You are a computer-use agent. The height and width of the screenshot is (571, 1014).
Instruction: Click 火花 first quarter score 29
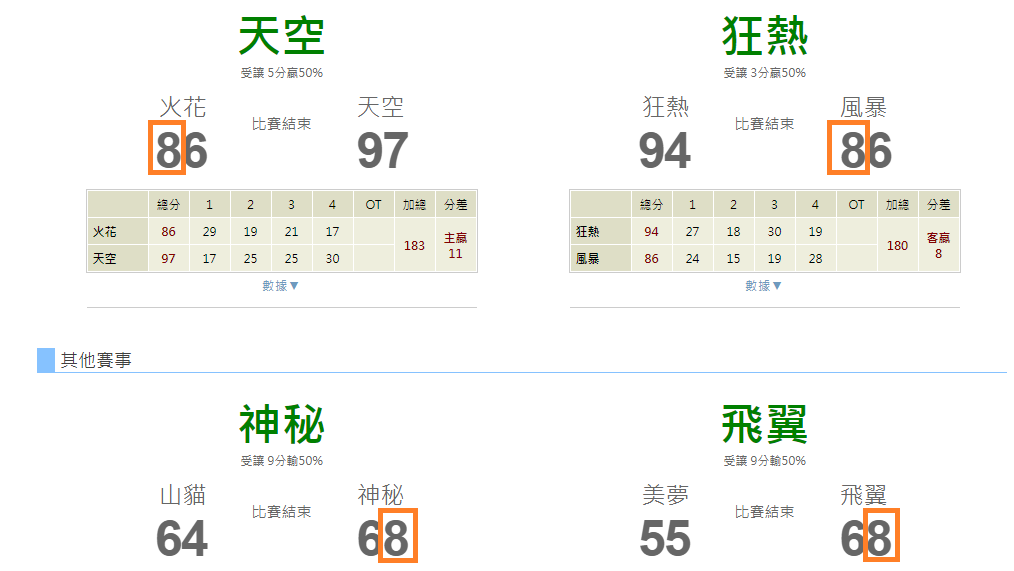[x=210, y=232]
